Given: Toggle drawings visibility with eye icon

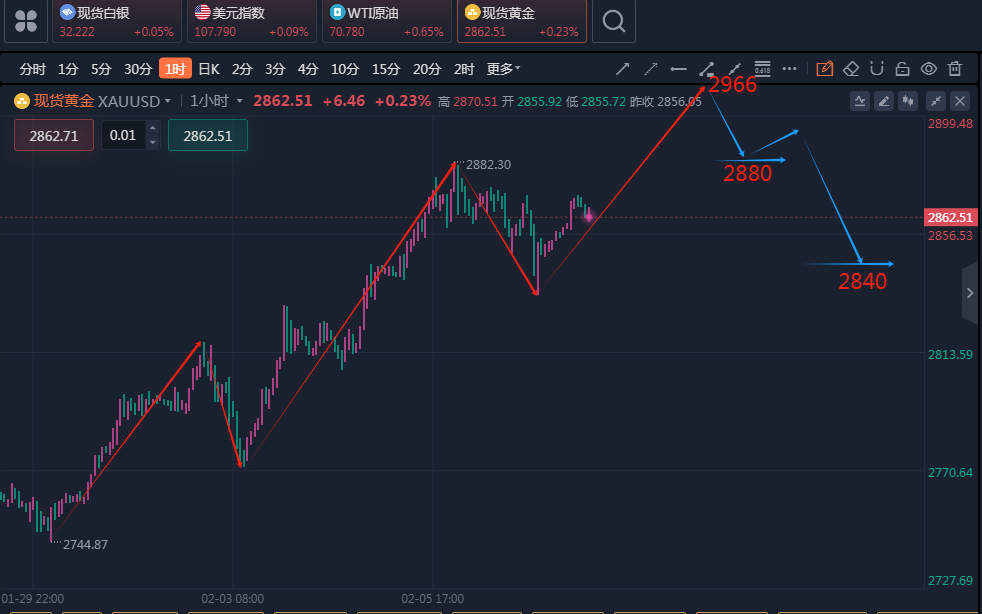Looking at the screenshot, I should tap(929, 69).
